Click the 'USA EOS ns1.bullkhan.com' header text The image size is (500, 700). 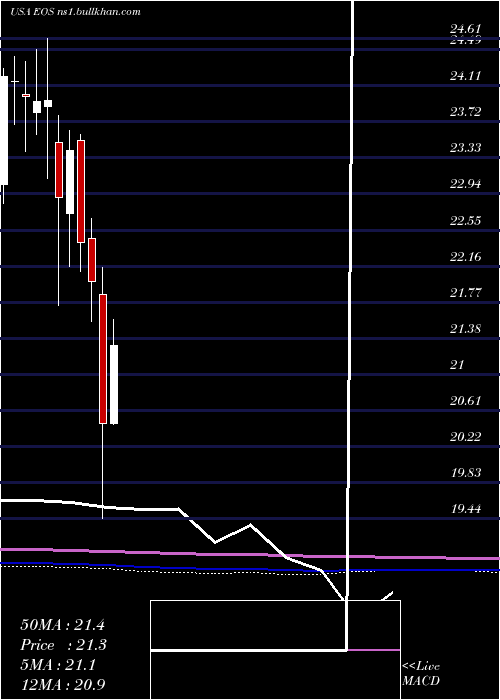(75, 12)
